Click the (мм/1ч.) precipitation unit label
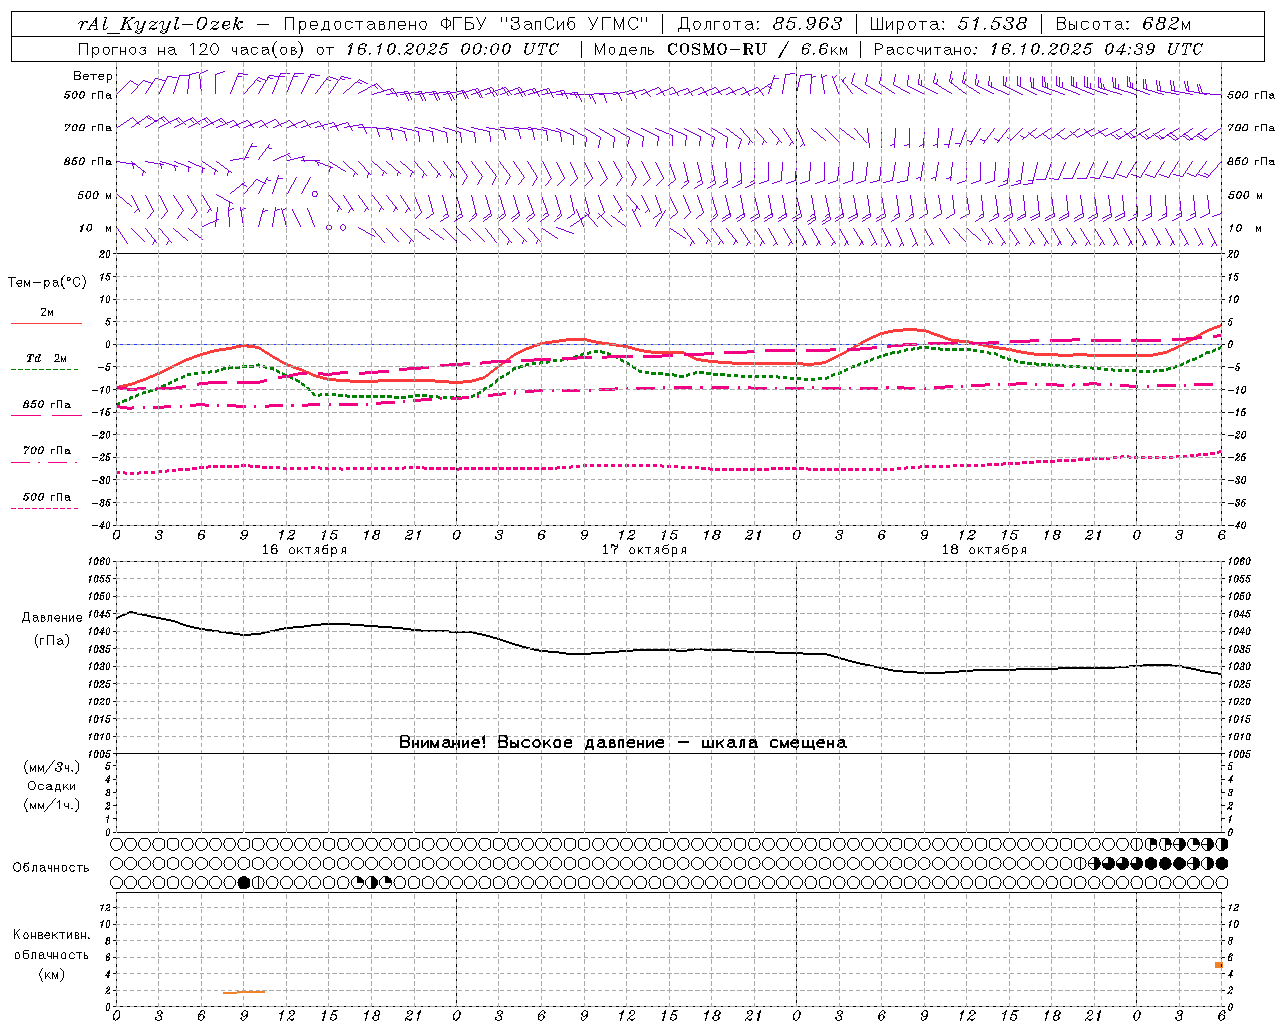 52,805
